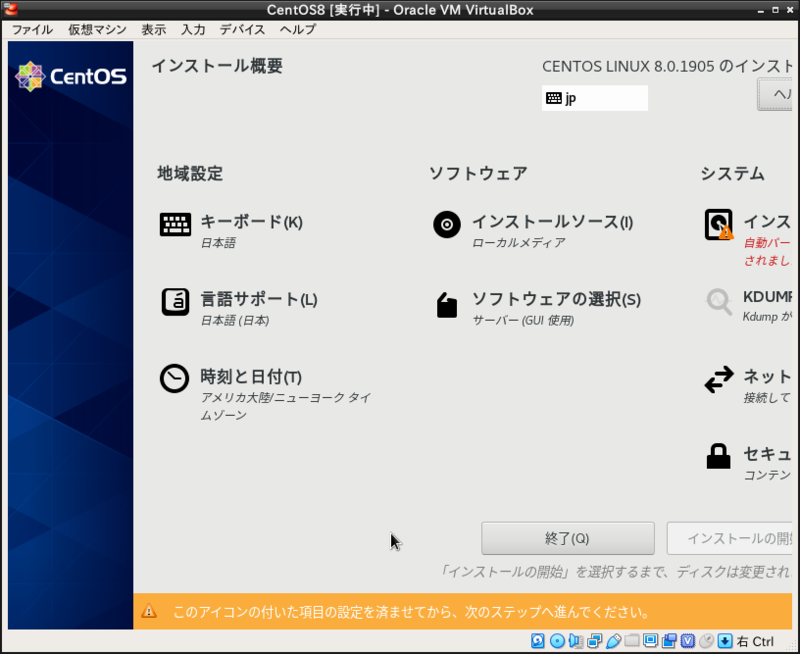
Task: Click the 日本語 (日本) language subtitle
Action: (235, 320)
